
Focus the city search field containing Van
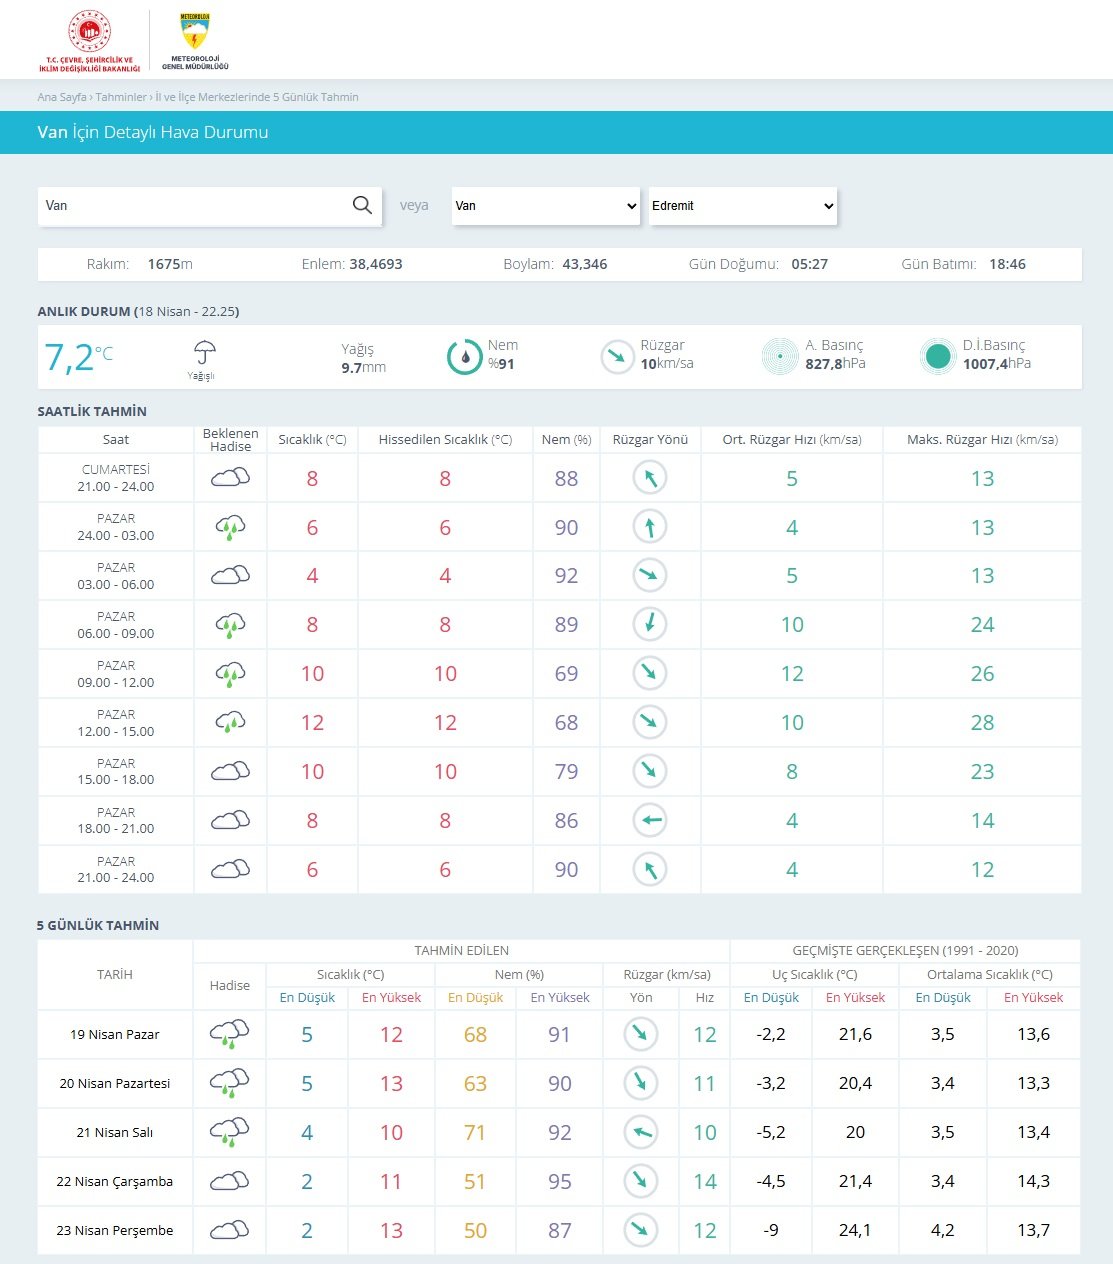(x=195, y=206)
